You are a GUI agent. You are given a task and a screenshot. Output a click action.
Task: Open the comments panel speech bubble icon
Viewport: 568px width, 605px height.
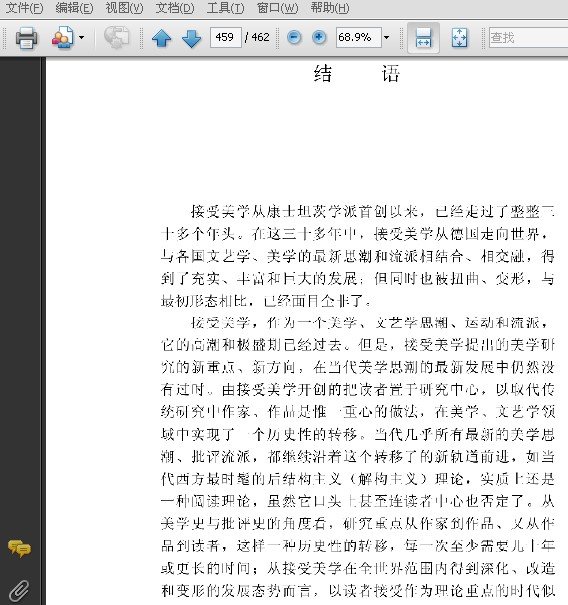[x=19, y=548]
